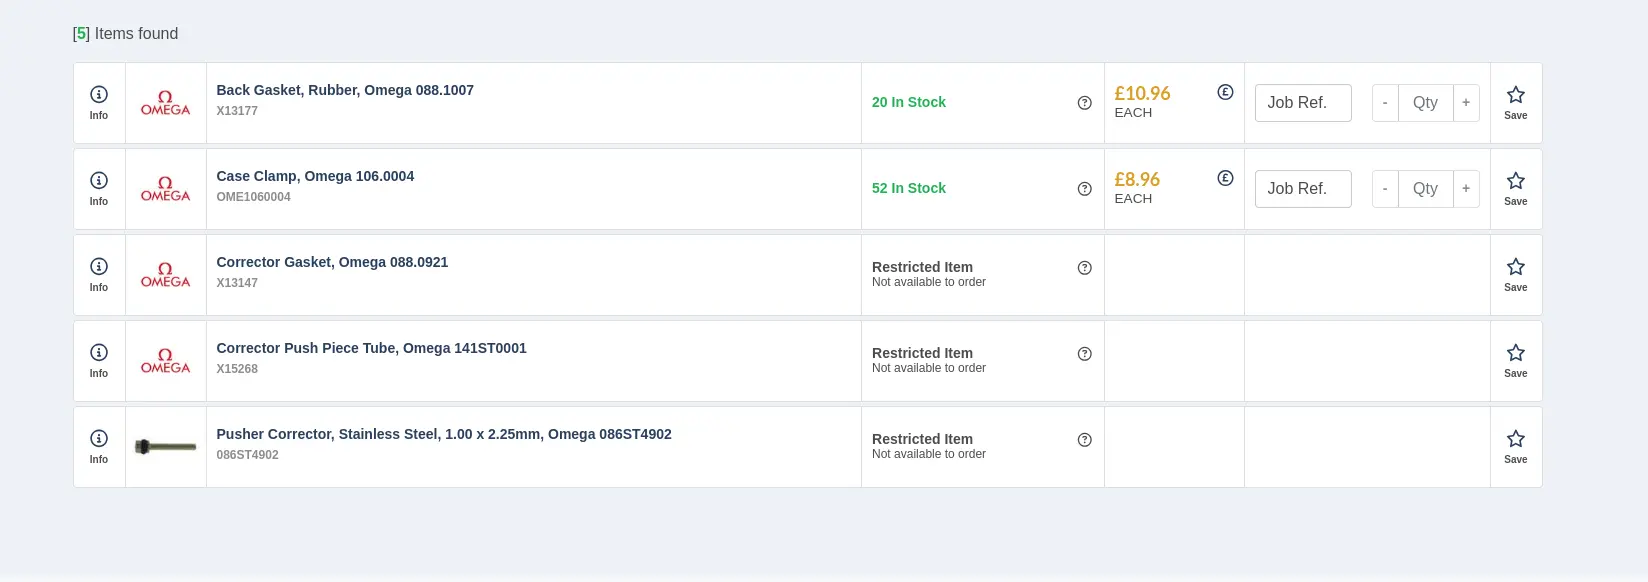The height and width of the screenshot is (582, 1648).
Task: Click help icon beside Case Clamp stock
Action: (1084, 189)
